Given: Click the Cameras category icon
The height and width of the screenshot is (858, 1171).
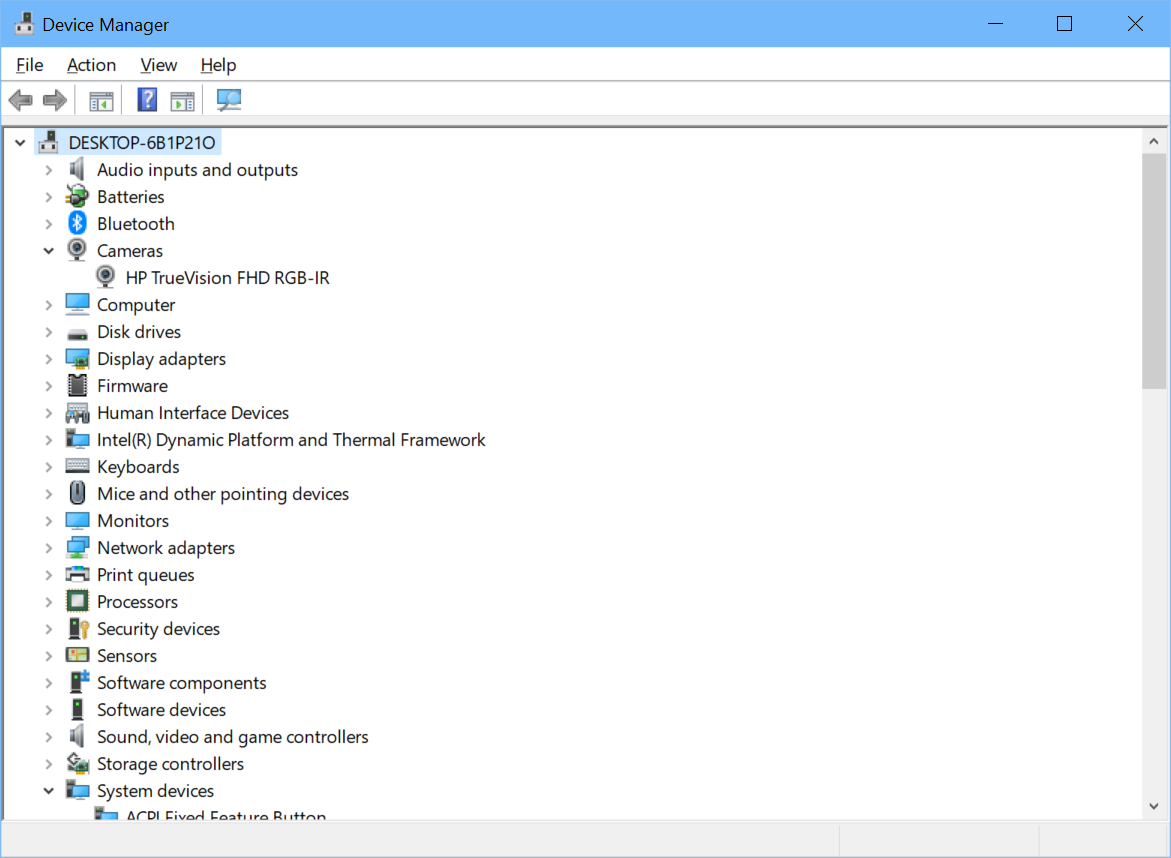Looking at the screenshot, I should click(77, 250).
